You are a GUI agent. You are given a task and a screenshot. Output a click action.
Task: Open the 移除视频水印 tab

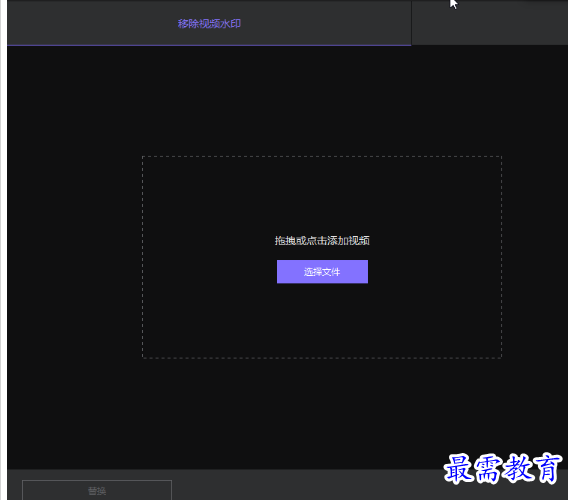(209, 24)
